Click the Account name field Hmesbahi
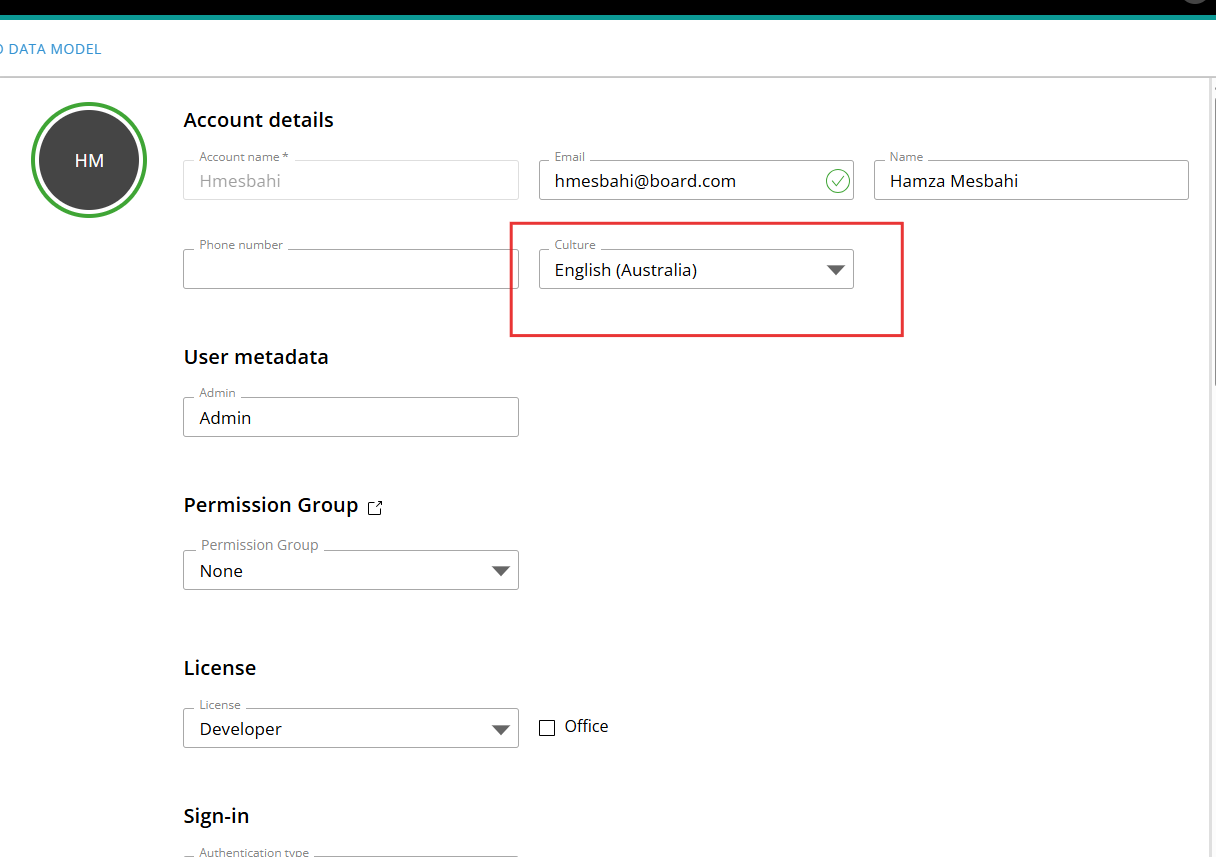1216x857 pixels. [x=351, y=180]
